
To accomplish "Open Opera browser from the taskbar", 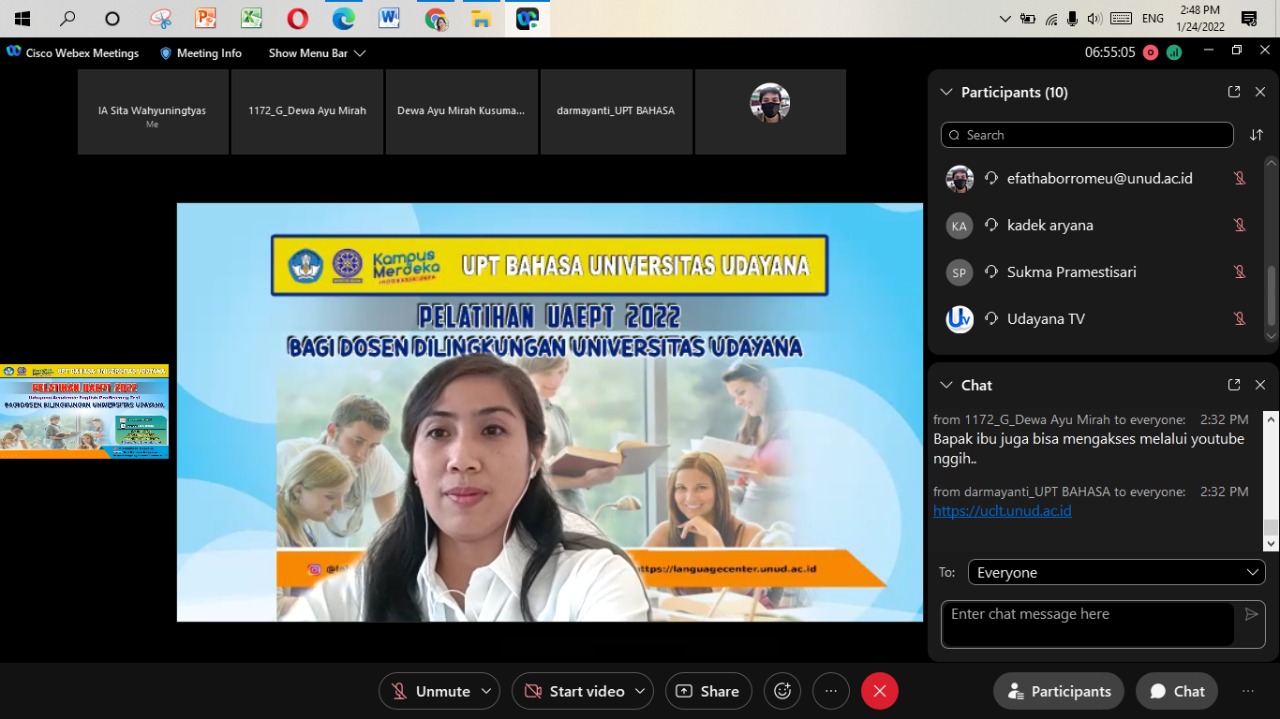I will tap(298, 18).
